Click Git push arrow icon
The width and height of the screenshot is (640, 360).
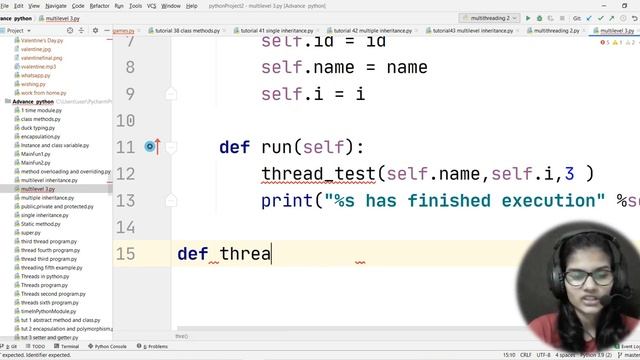(x=611, y=18)
